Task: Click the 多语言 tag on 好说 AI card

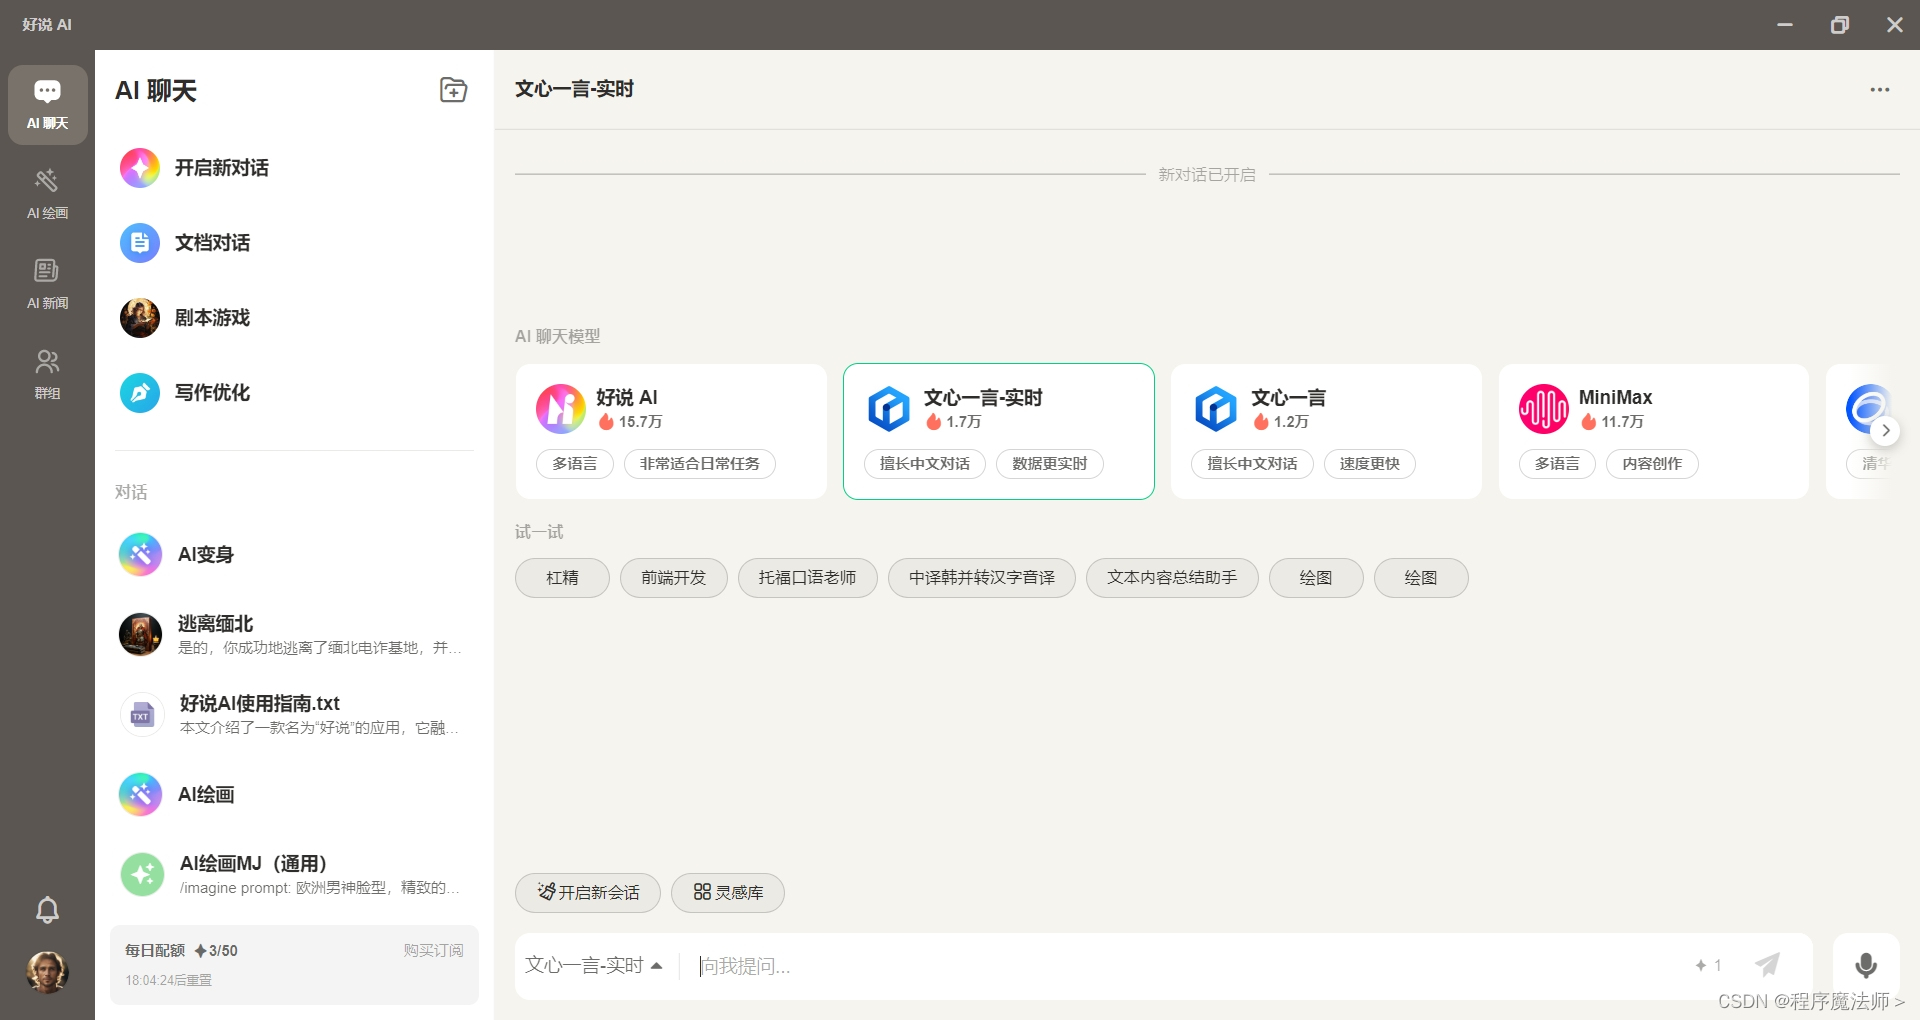Action: [575, 464]
